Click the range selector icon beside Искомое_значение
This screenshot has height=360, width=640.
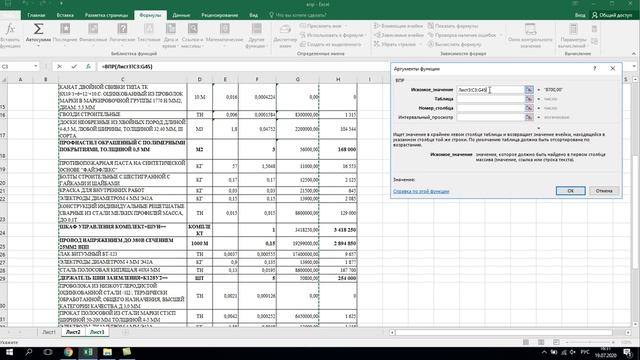529,89
